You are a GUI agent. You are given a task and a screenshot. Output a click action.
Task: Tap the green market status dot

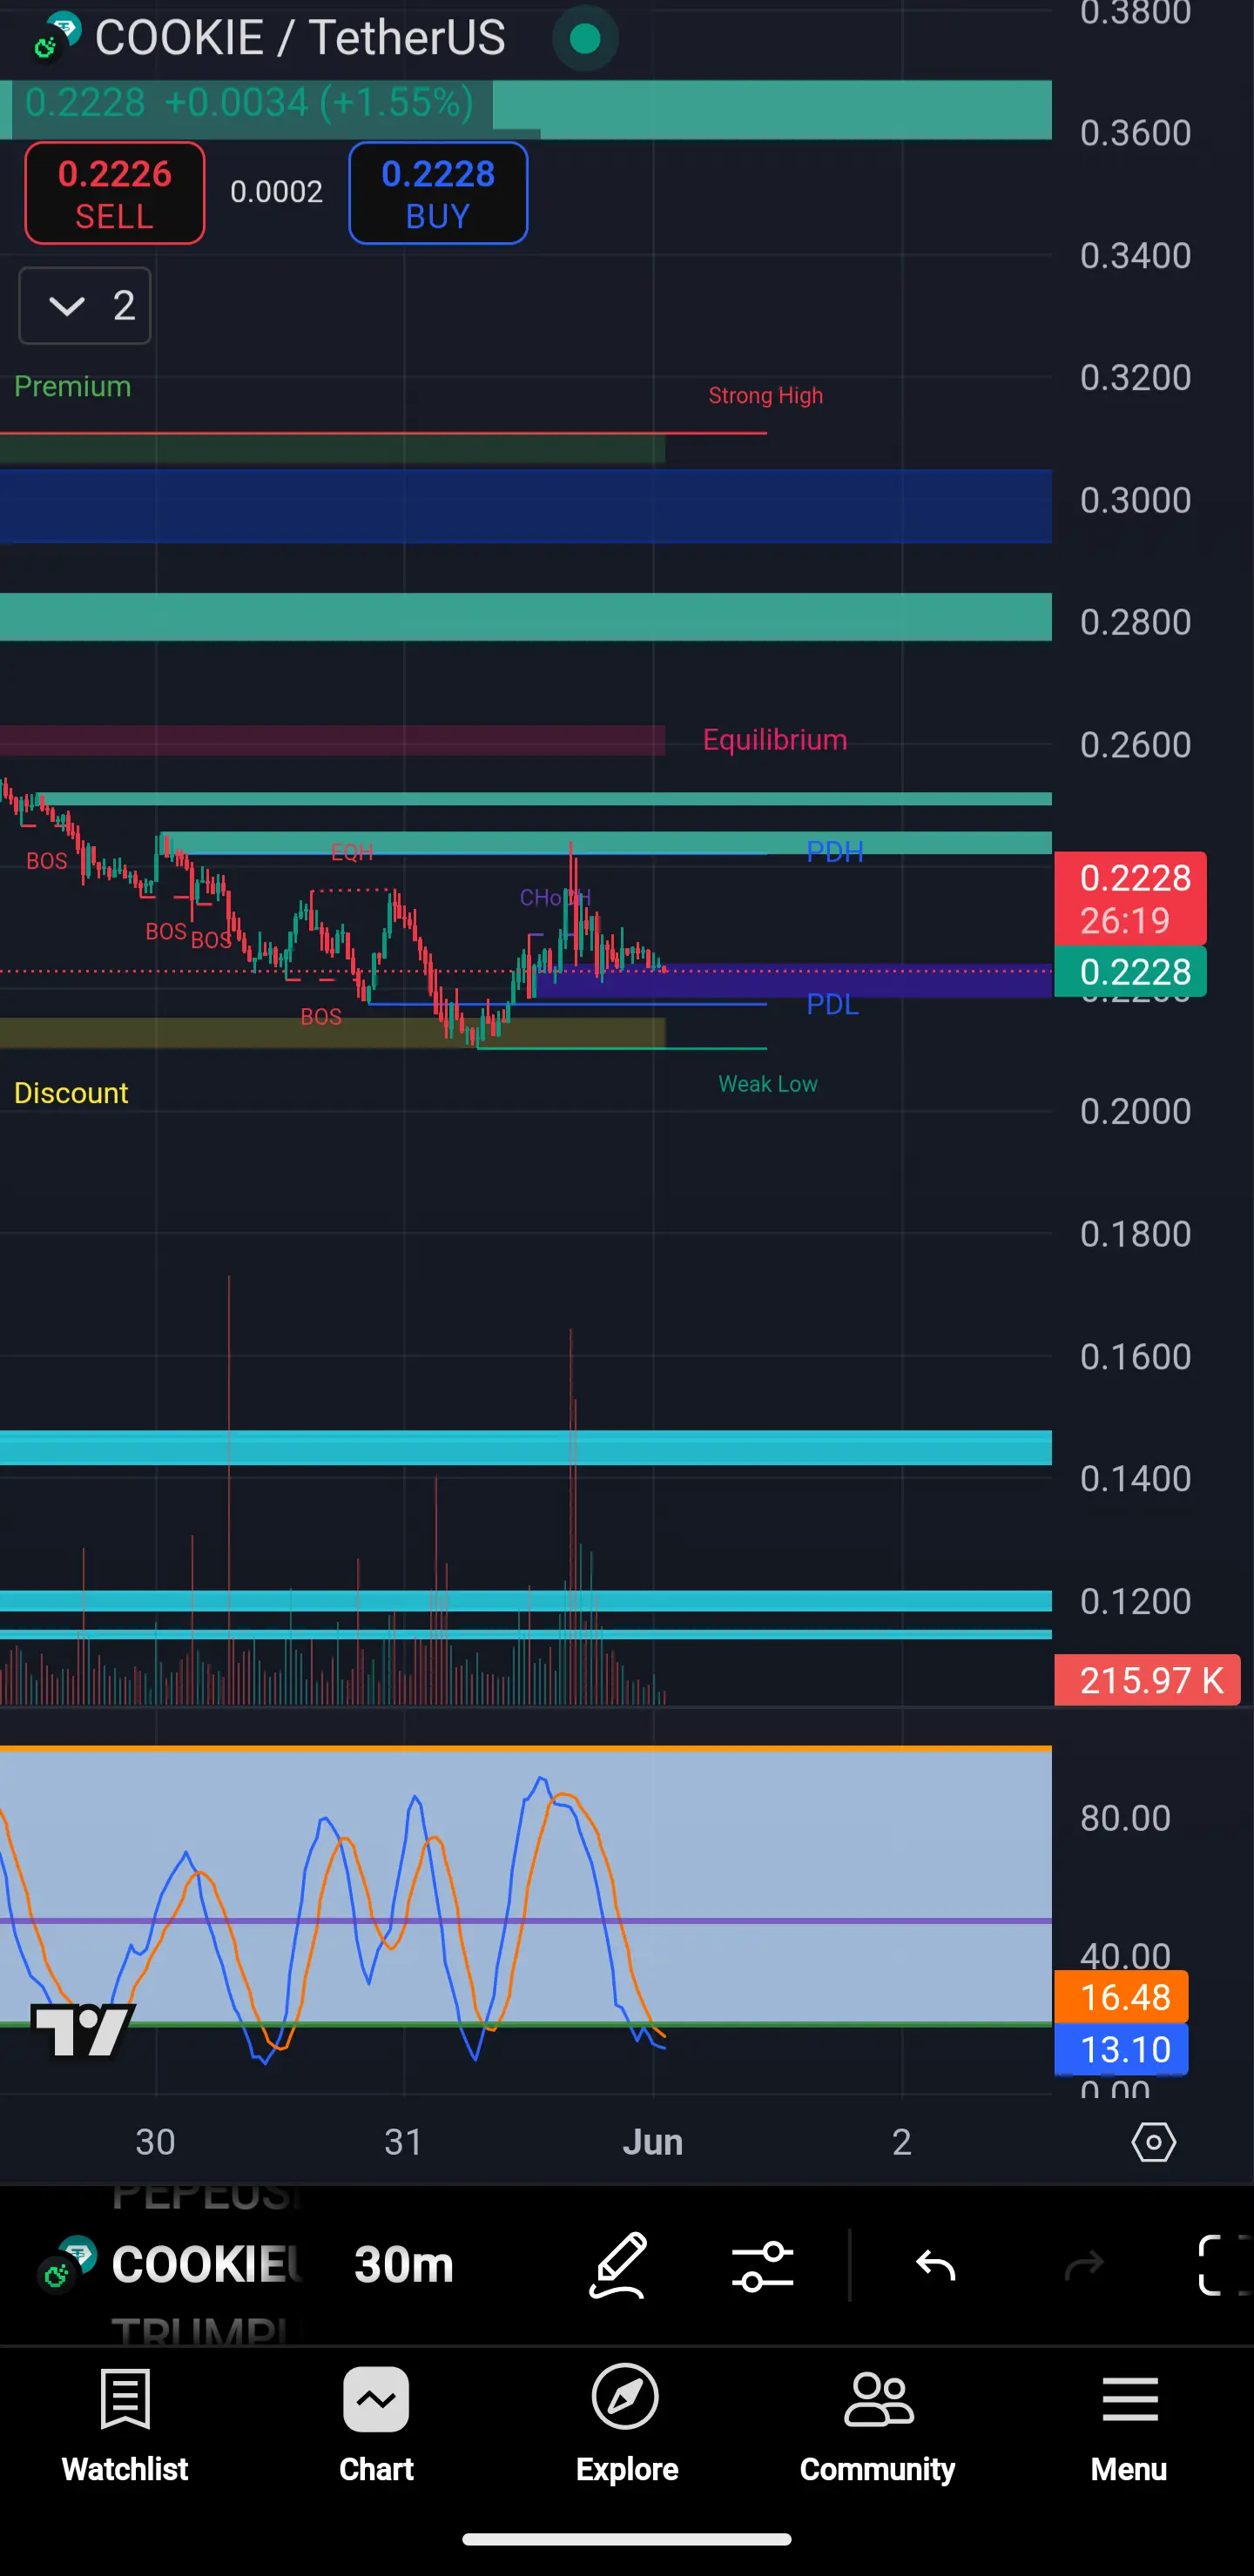pyautogui.click(x=585, y=38)
